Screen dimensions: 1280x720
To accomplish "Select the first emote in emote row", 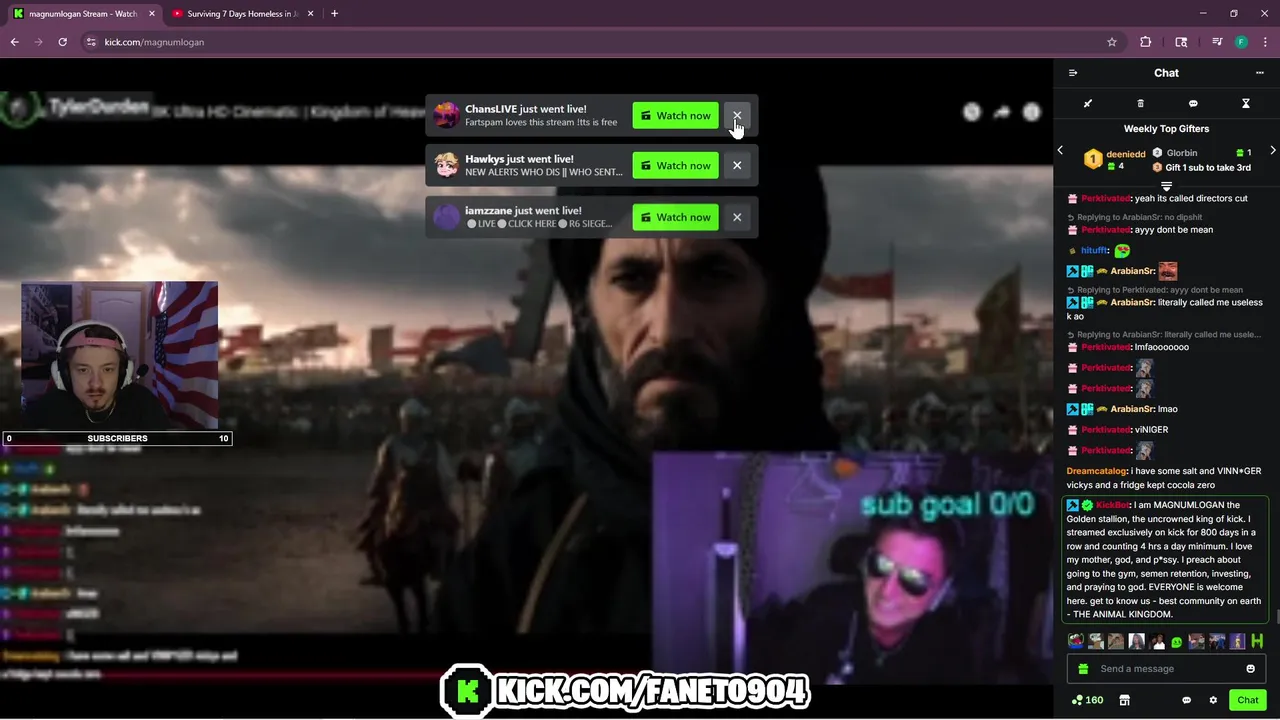I will [x=1076, y=641].
